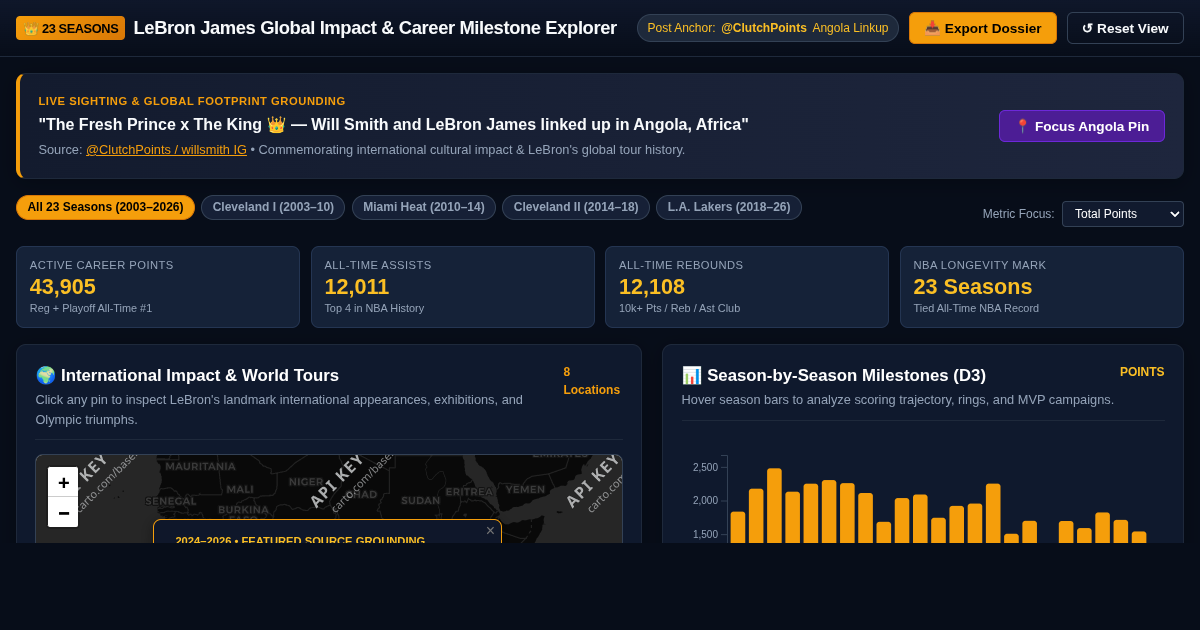Click the Active Career Points 43,905 card
1200x630 pixels.
click(158, 287)
